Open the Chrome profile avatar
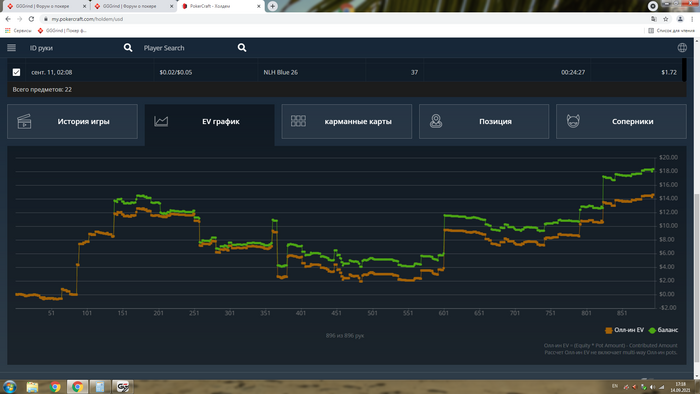This screenshot has width=700, height=394. point(680,19)
